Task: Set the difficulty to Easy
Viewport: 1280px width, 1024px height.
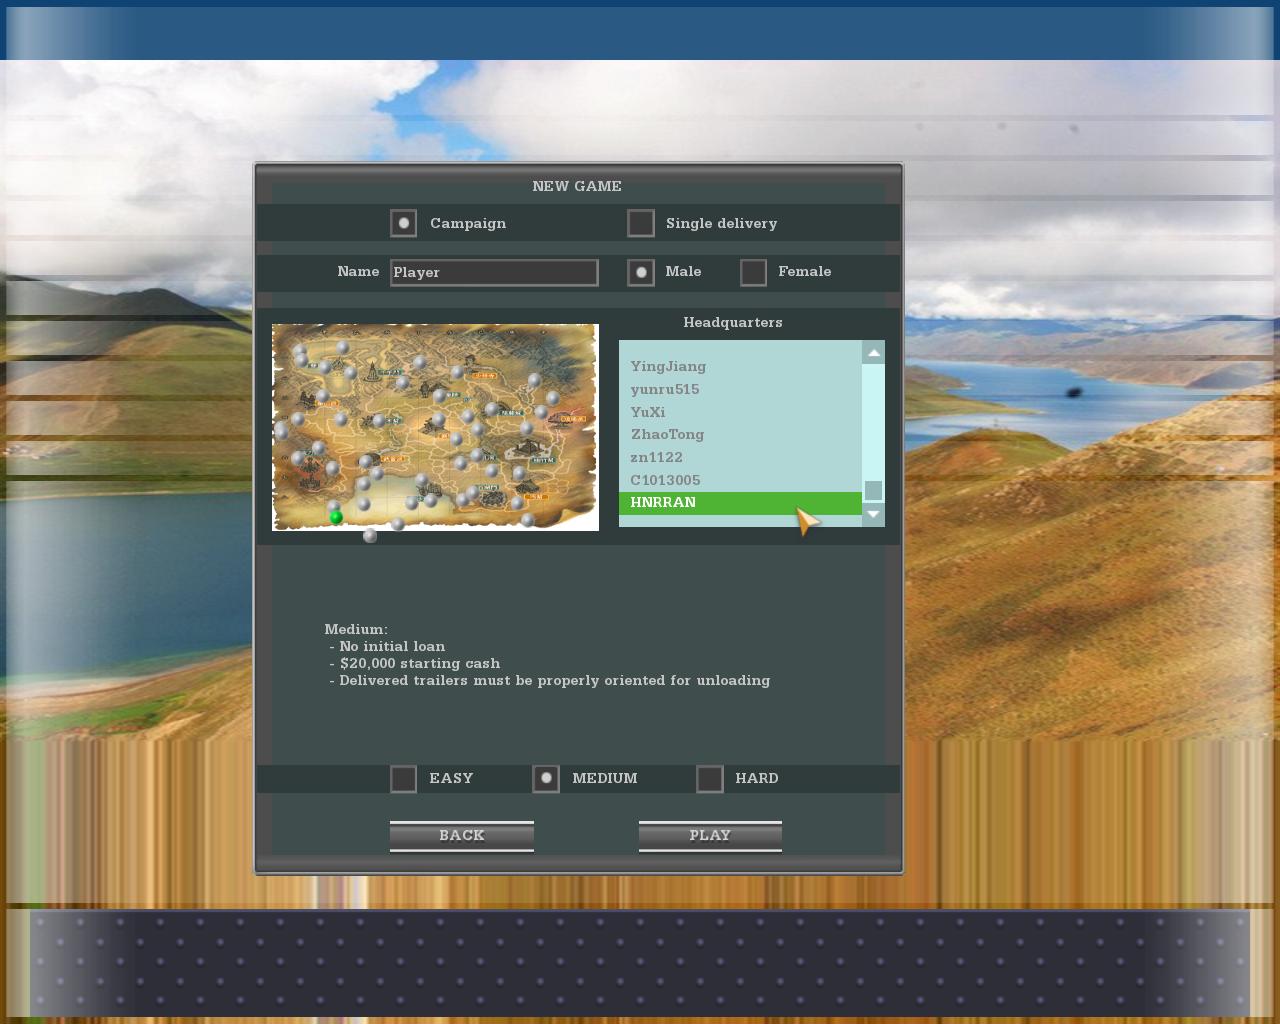Action: (404, 778)
